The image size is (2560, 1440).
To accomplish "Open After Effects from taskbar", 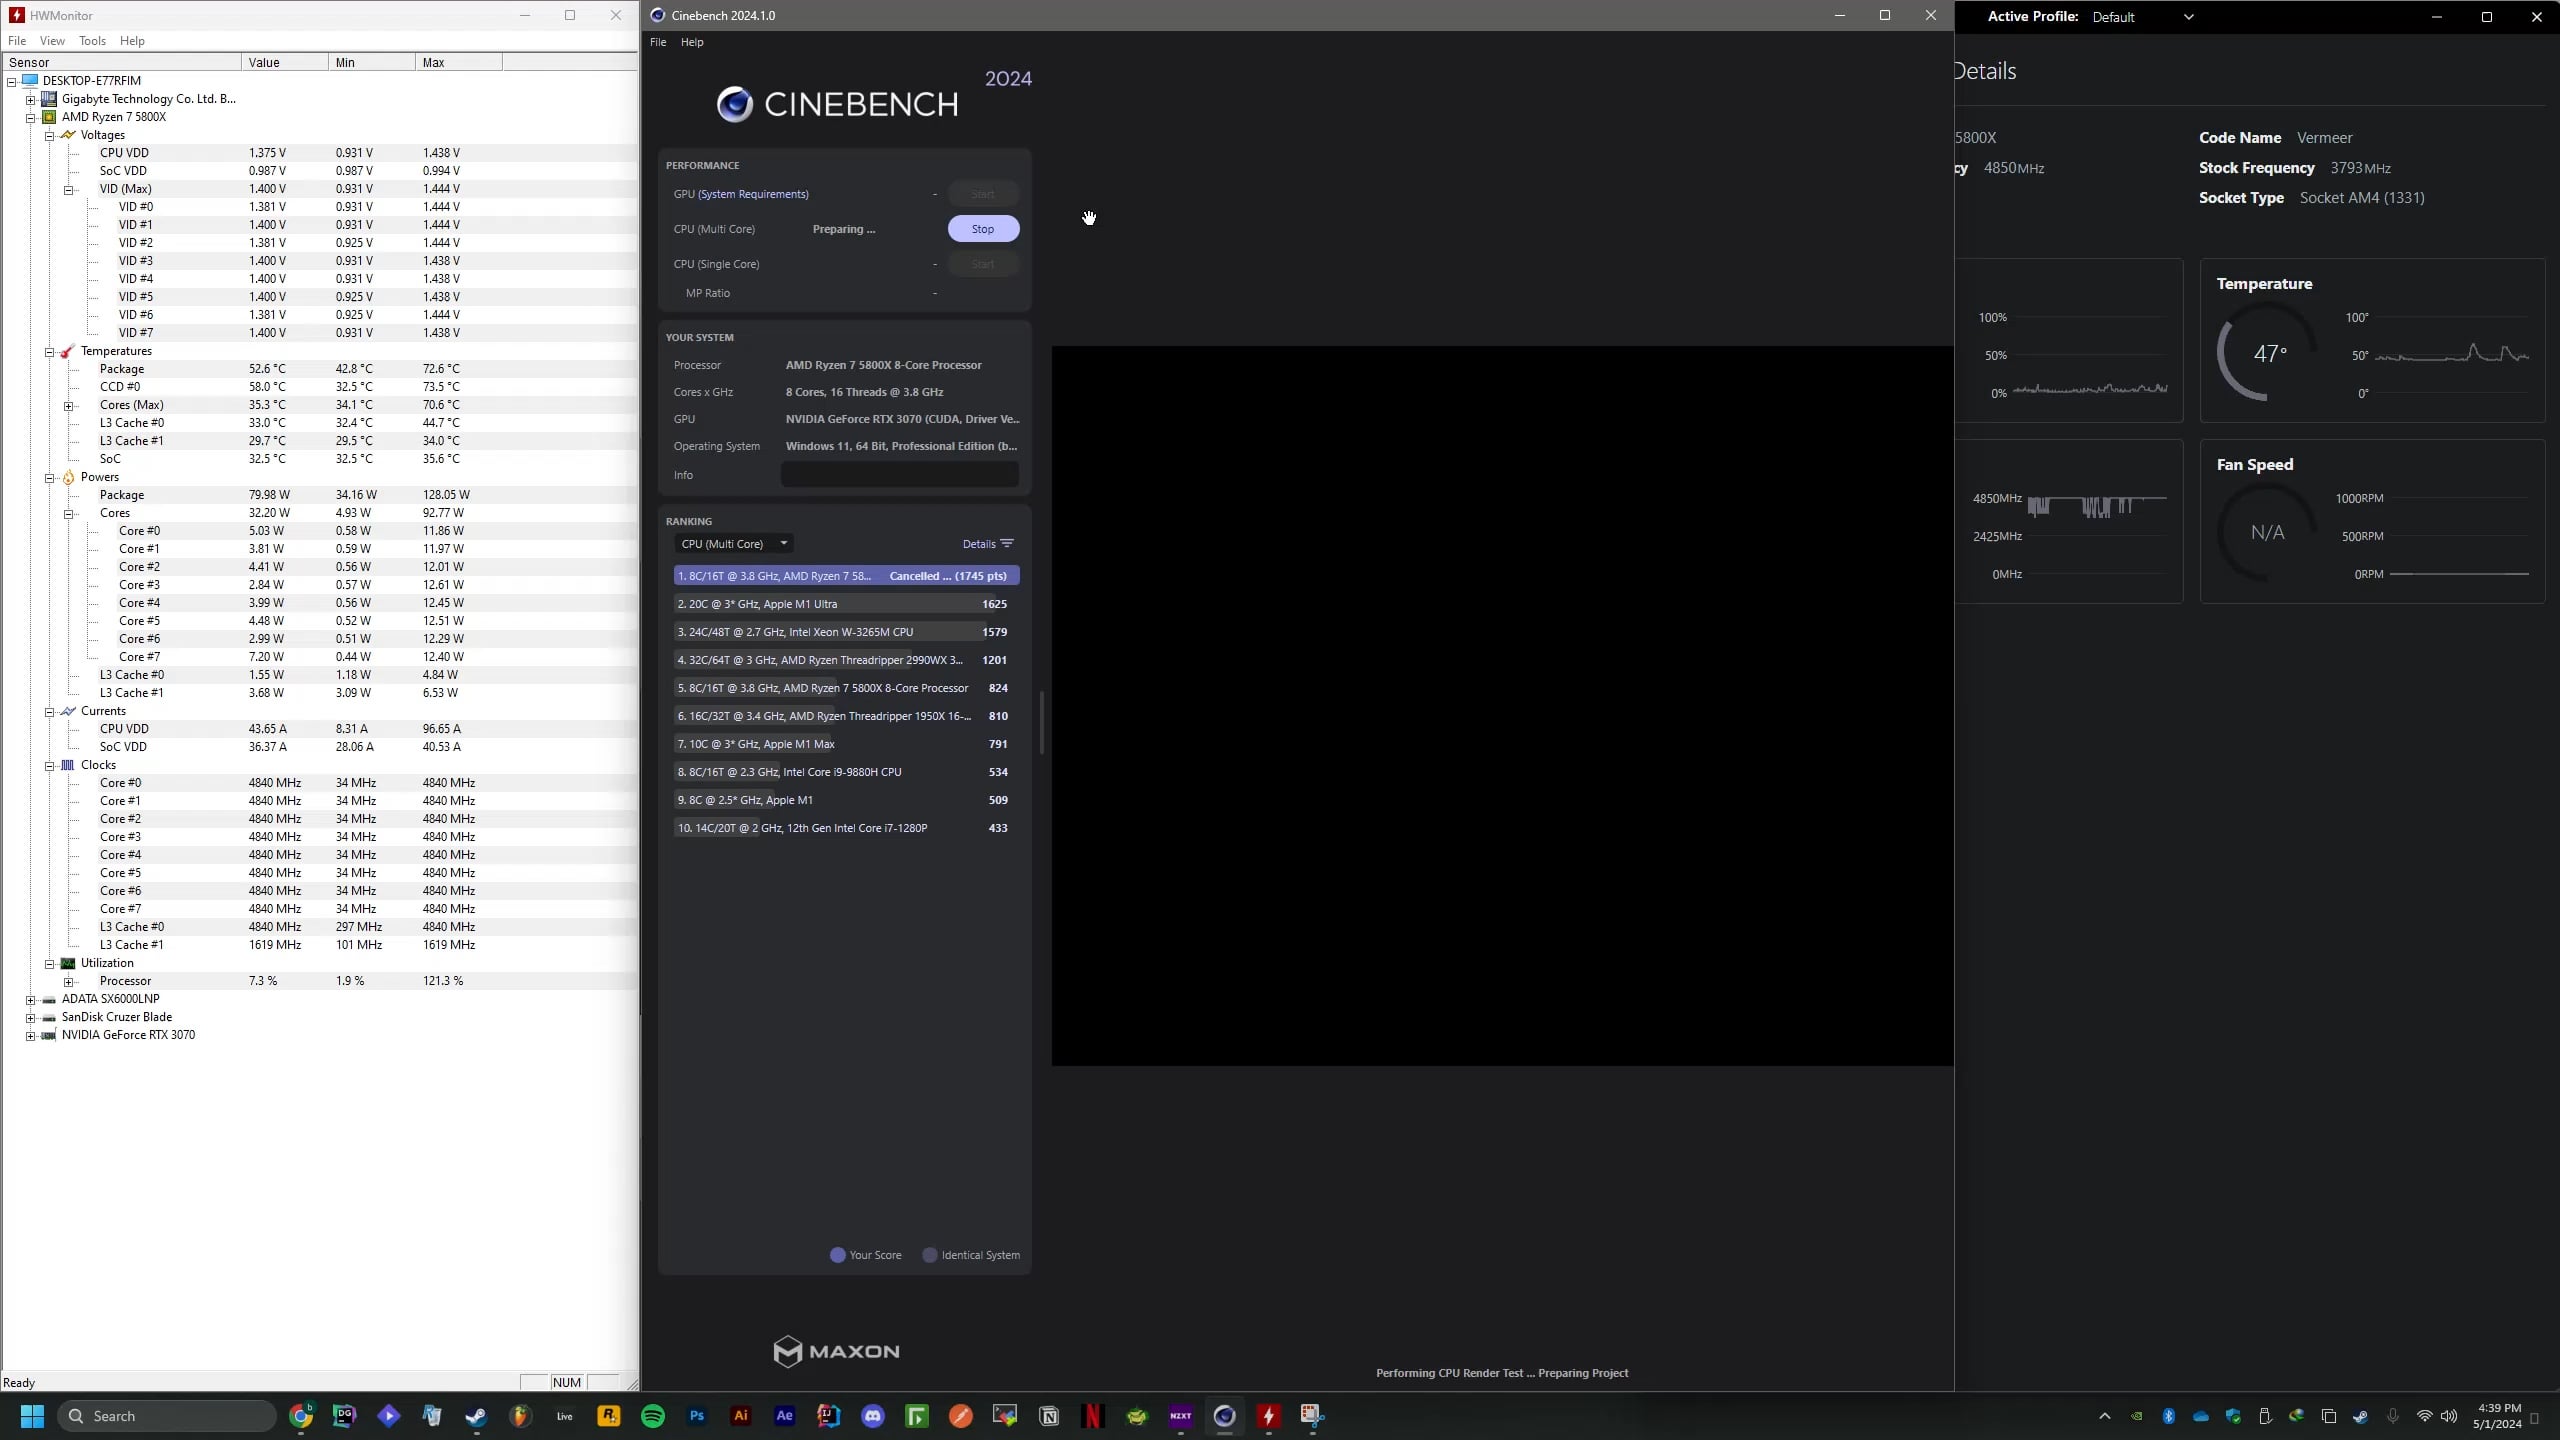I will click(785, 1416).
